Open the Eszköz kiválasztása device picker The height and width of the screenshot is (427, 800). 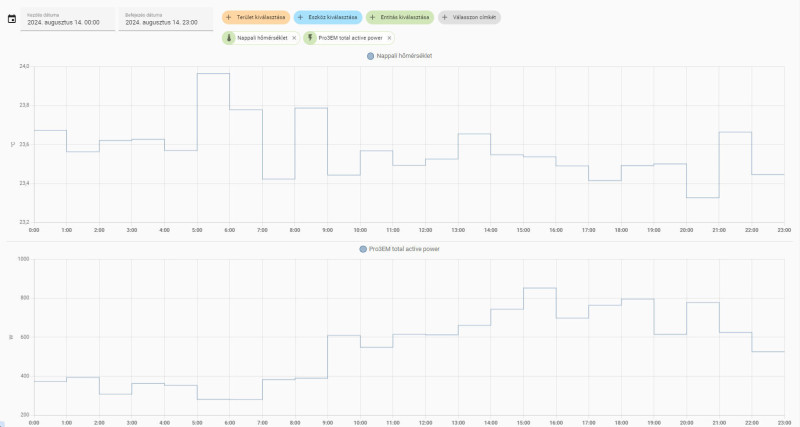click(x=328, y=17)
